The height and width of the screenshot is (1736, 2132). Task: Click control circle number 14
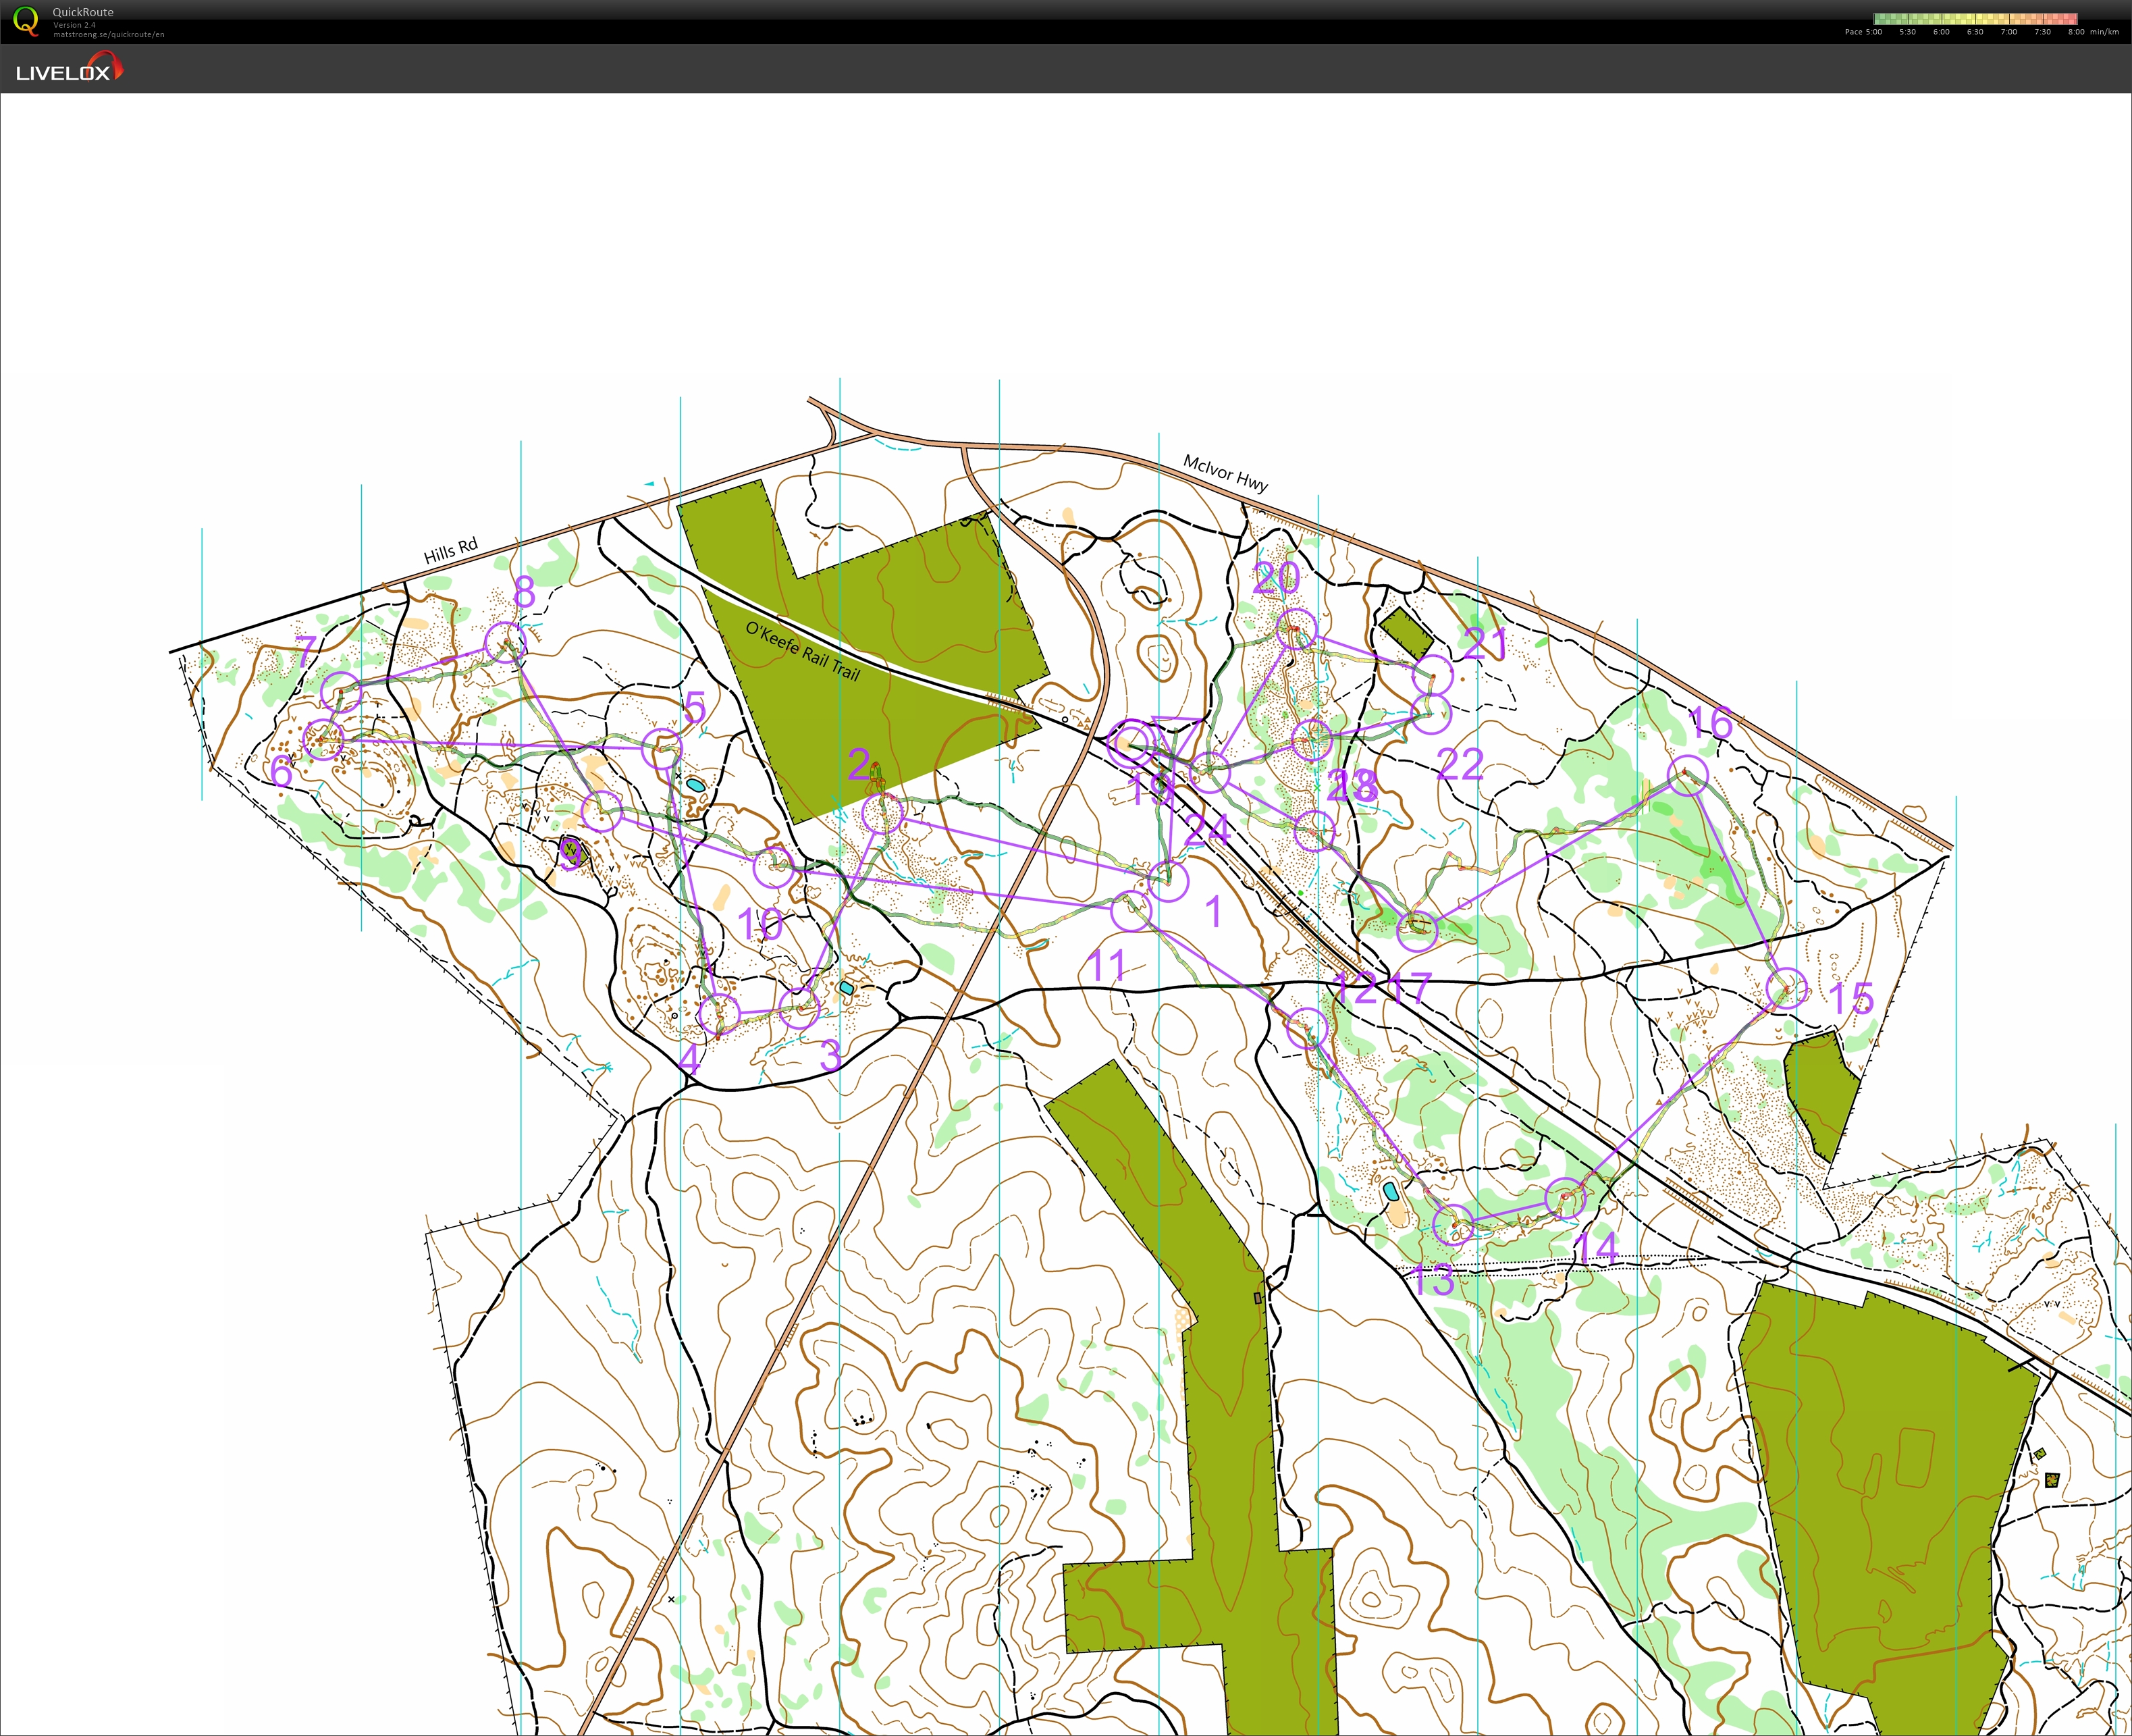[1565, 1197]
